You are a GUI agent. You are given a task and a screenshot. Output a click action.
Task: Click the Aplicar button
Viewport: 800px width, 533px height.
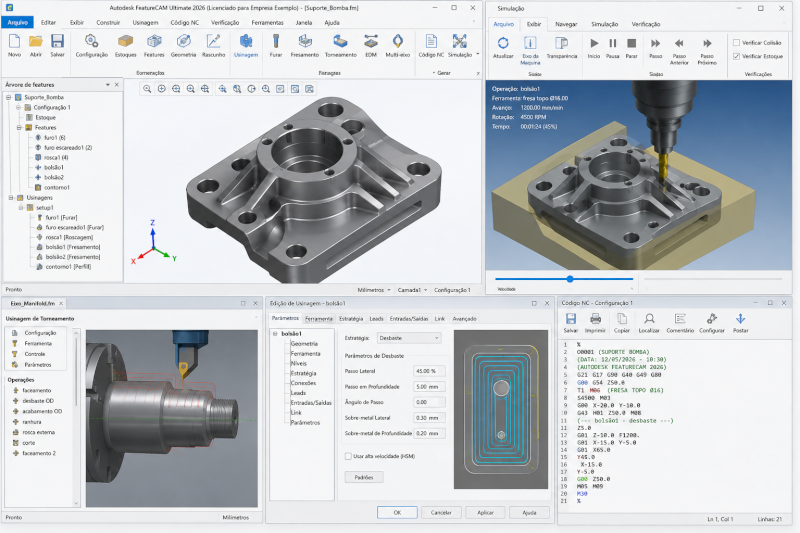point(485,513)
